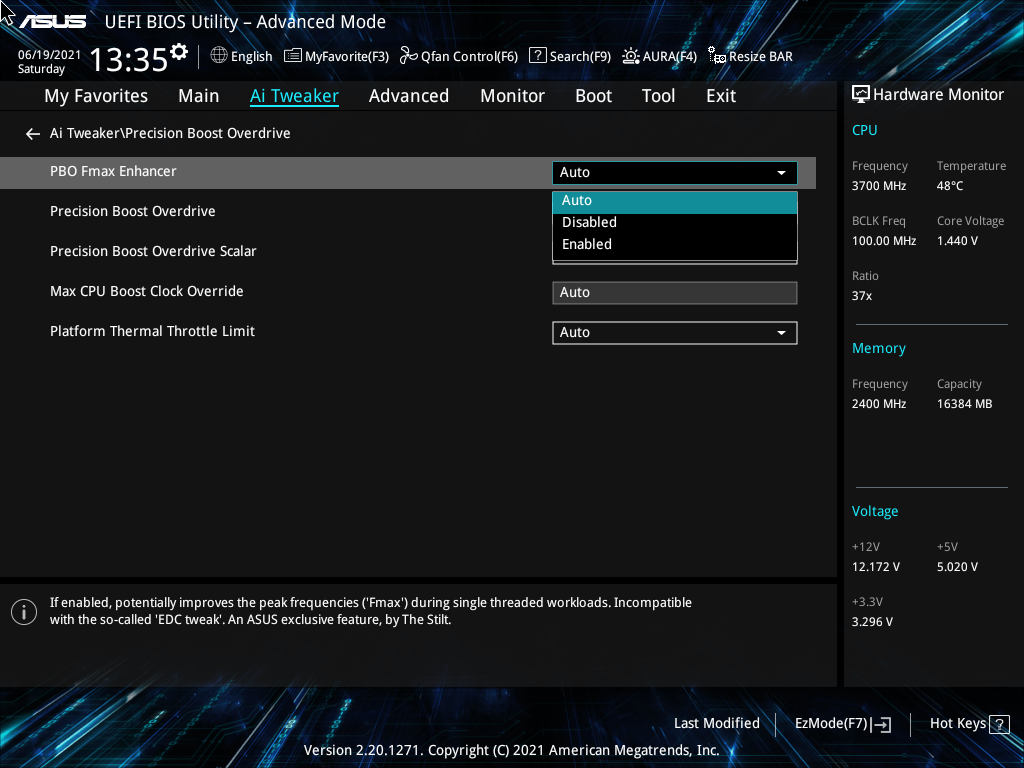Open the Qfan Control utility
This screenshot has width=1024, height=768.
click(x=458, y=56)
